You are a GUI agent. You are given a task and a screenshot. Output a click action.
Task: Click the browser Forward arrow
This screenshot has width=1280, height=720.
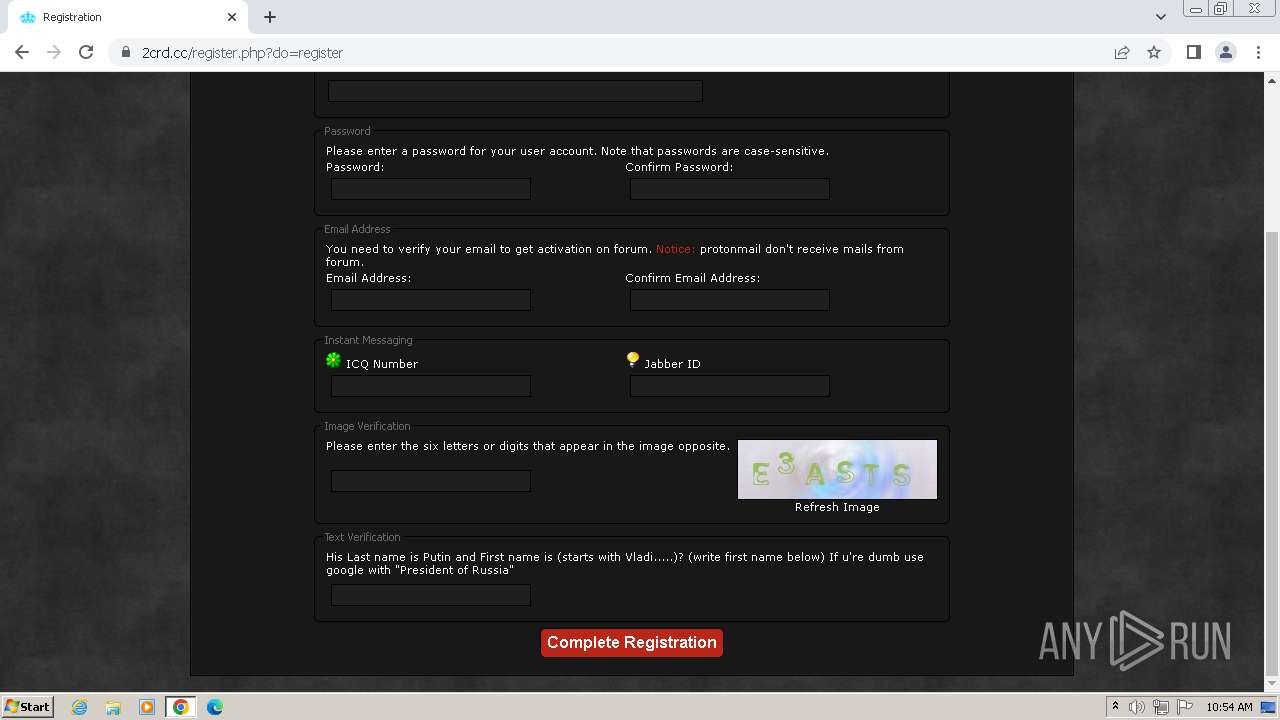tap(54, 52)
